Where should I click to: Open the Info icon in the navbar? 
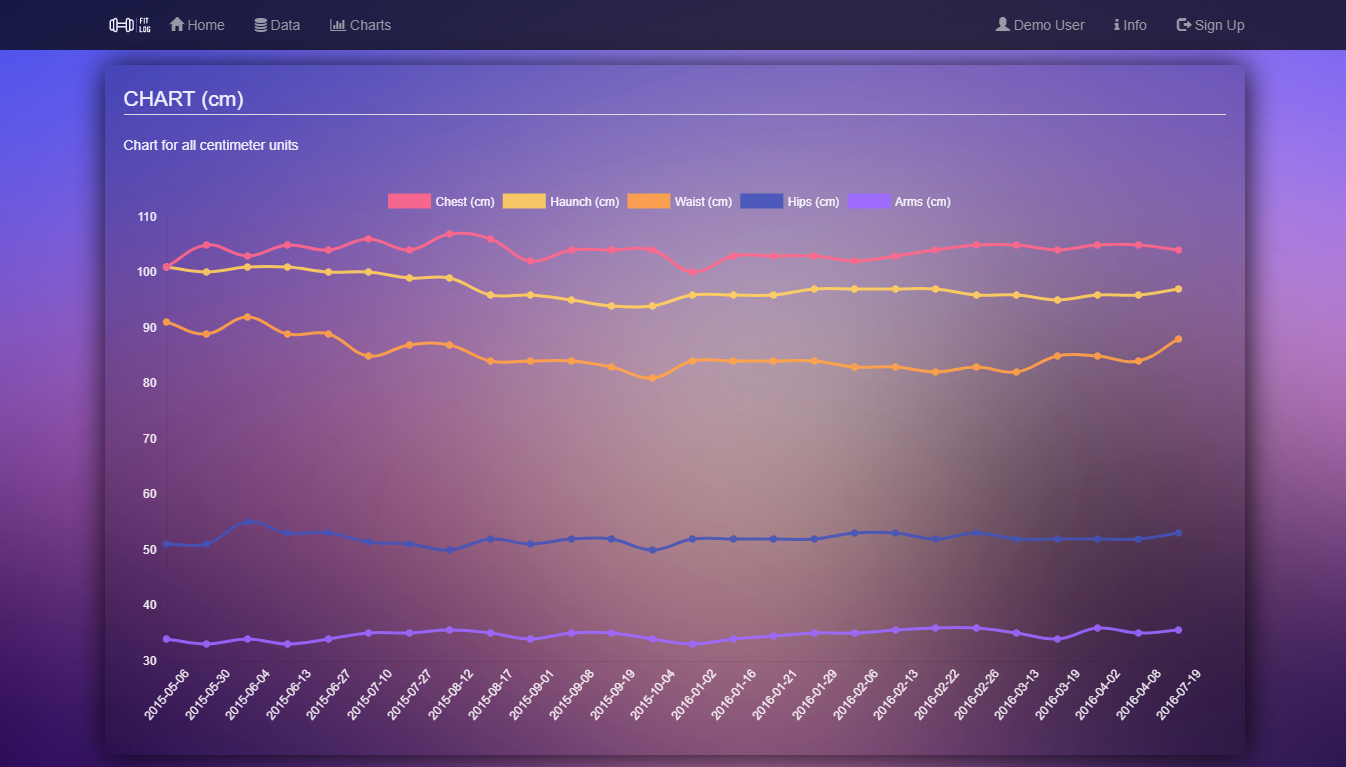point(1117,24)
